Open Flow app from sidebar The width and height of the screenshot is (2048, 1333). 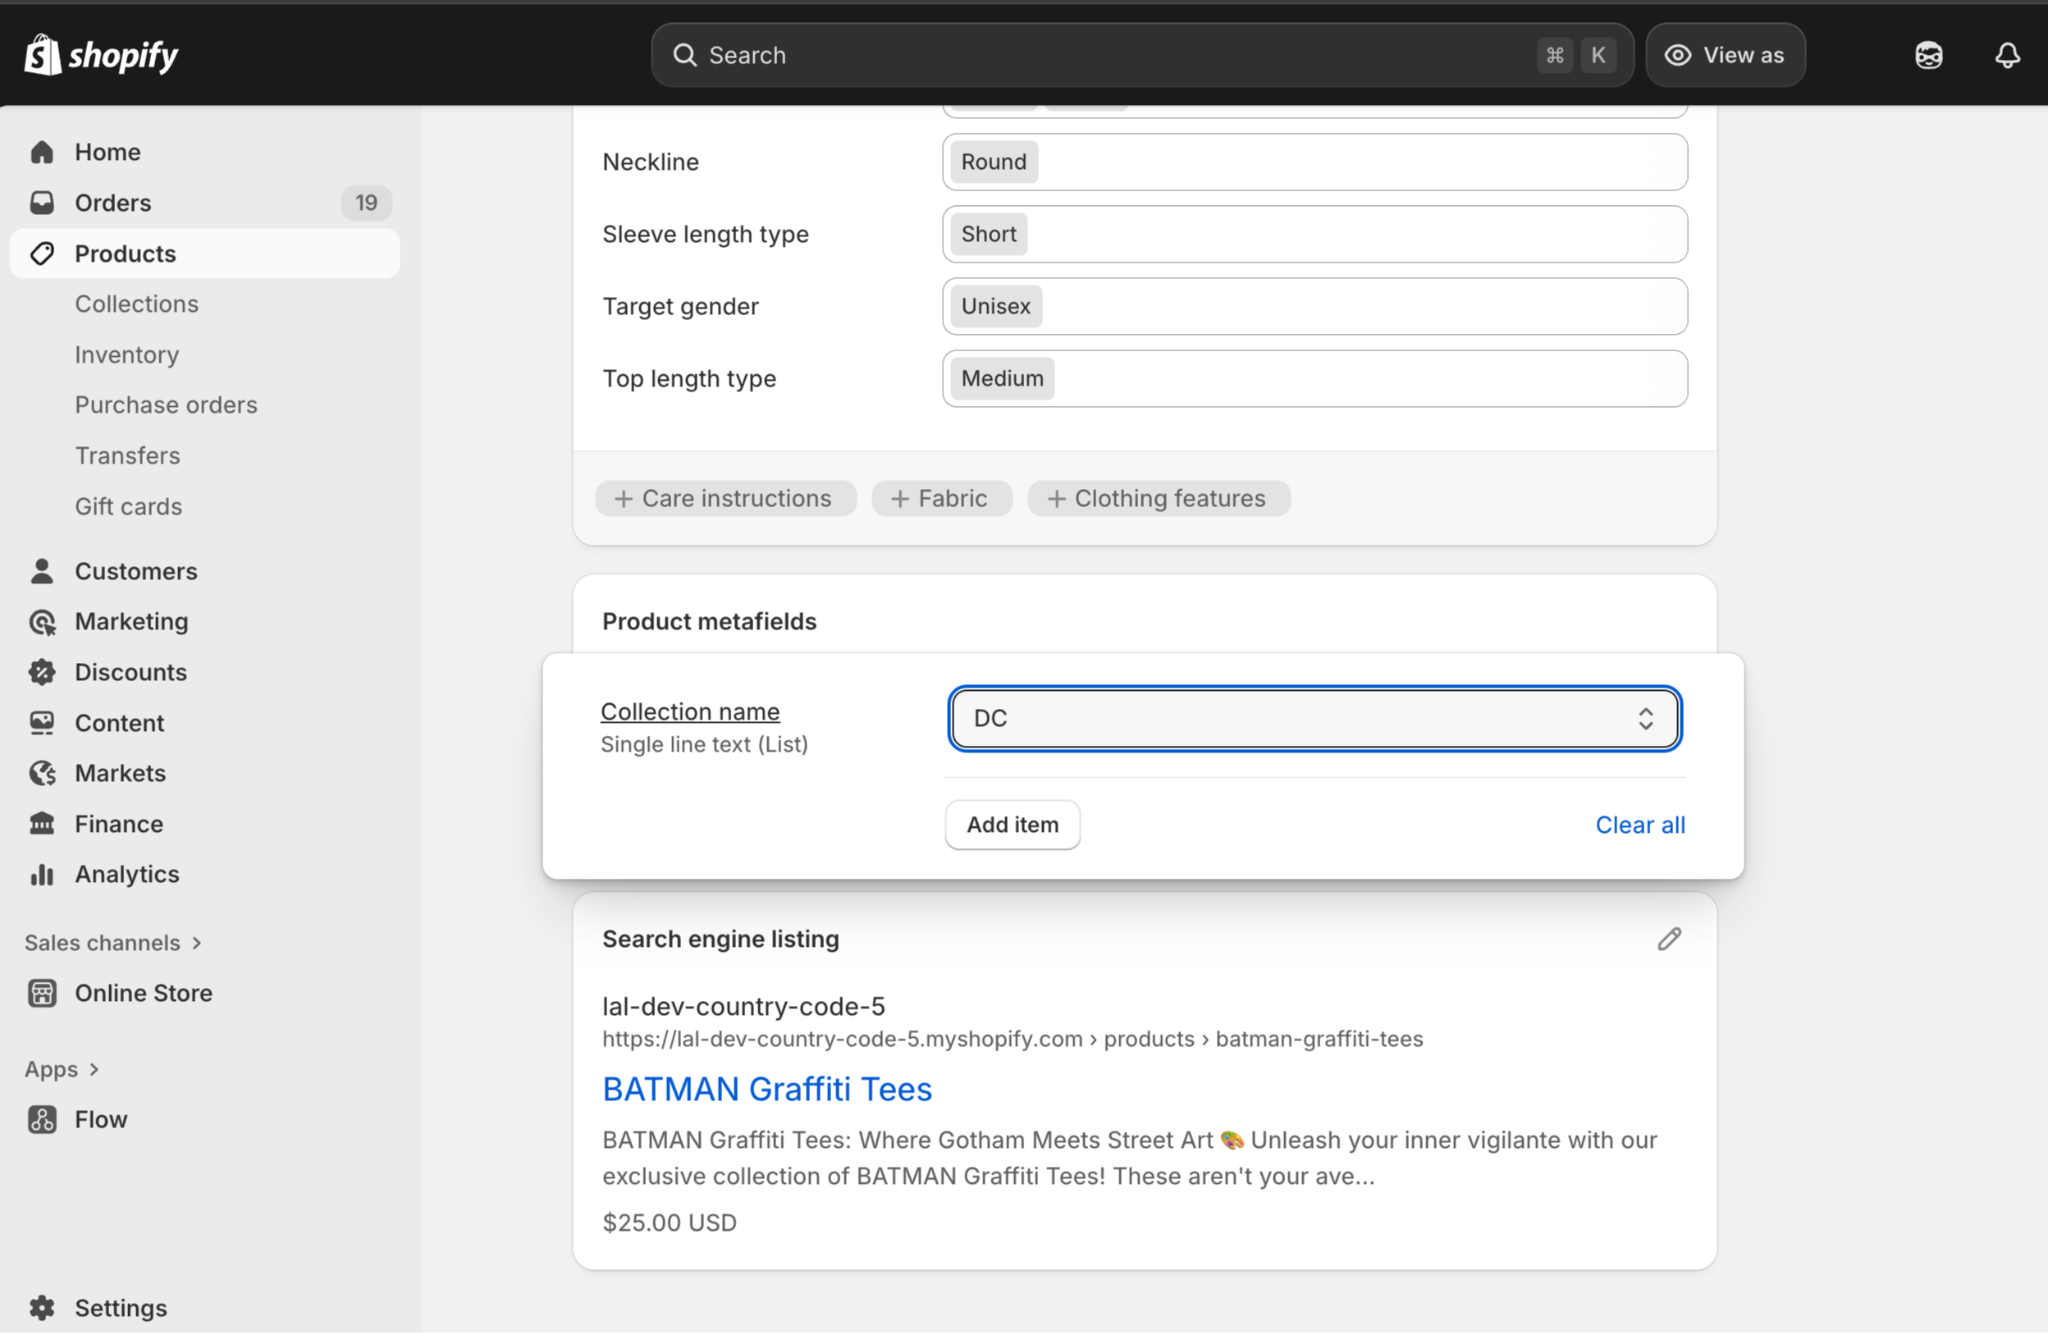(100, 1119)
